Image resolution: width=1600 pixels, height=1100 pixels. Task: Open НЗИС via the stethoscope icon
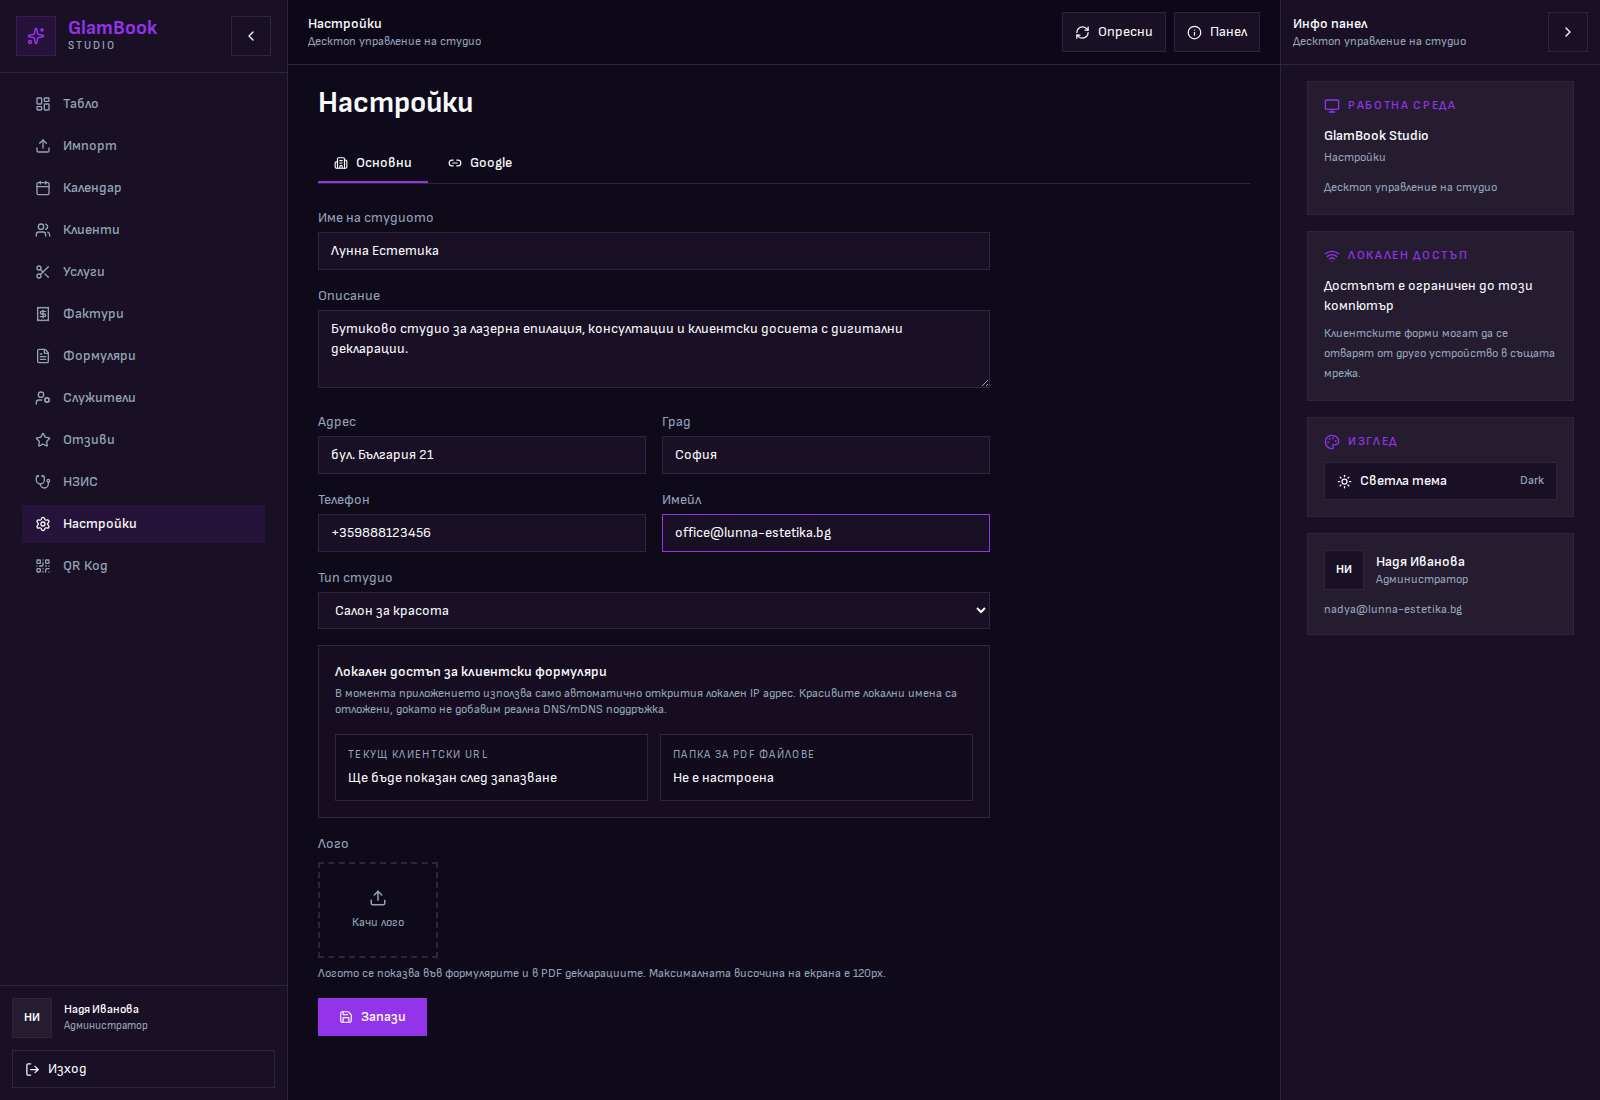tap(43, 482)
